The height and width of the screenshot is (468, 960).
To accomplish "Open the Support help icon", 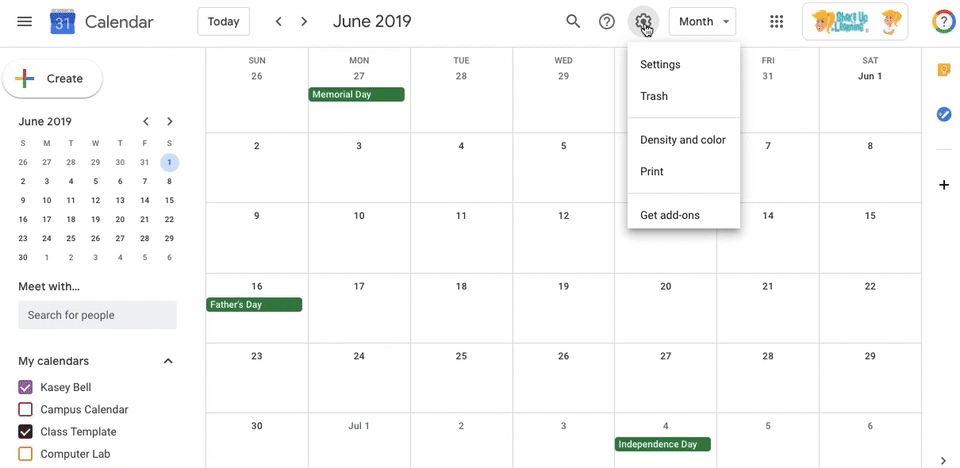I will pyautogui.click(x=607, y=21).
